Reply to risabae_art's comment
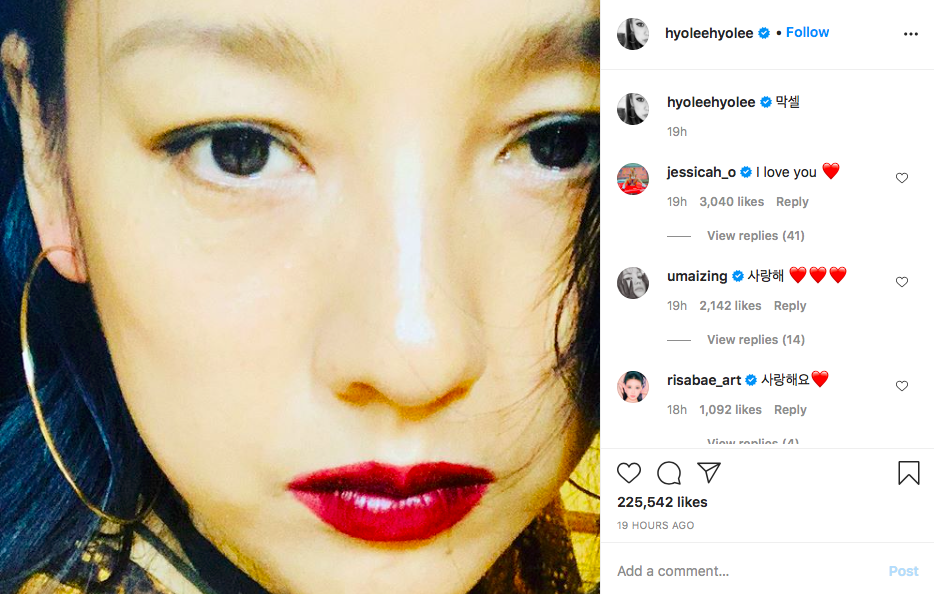 pos(790,410)
